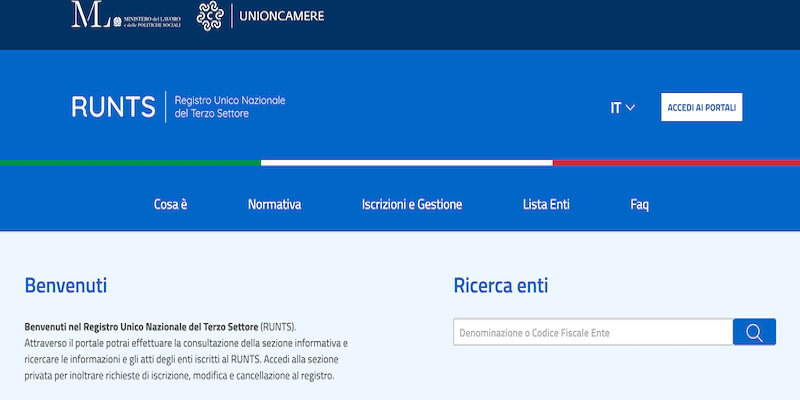The width and height of the screenshot is (800, 400).
Task: Expand the IT language dropdown
Action: pos(622,108)
